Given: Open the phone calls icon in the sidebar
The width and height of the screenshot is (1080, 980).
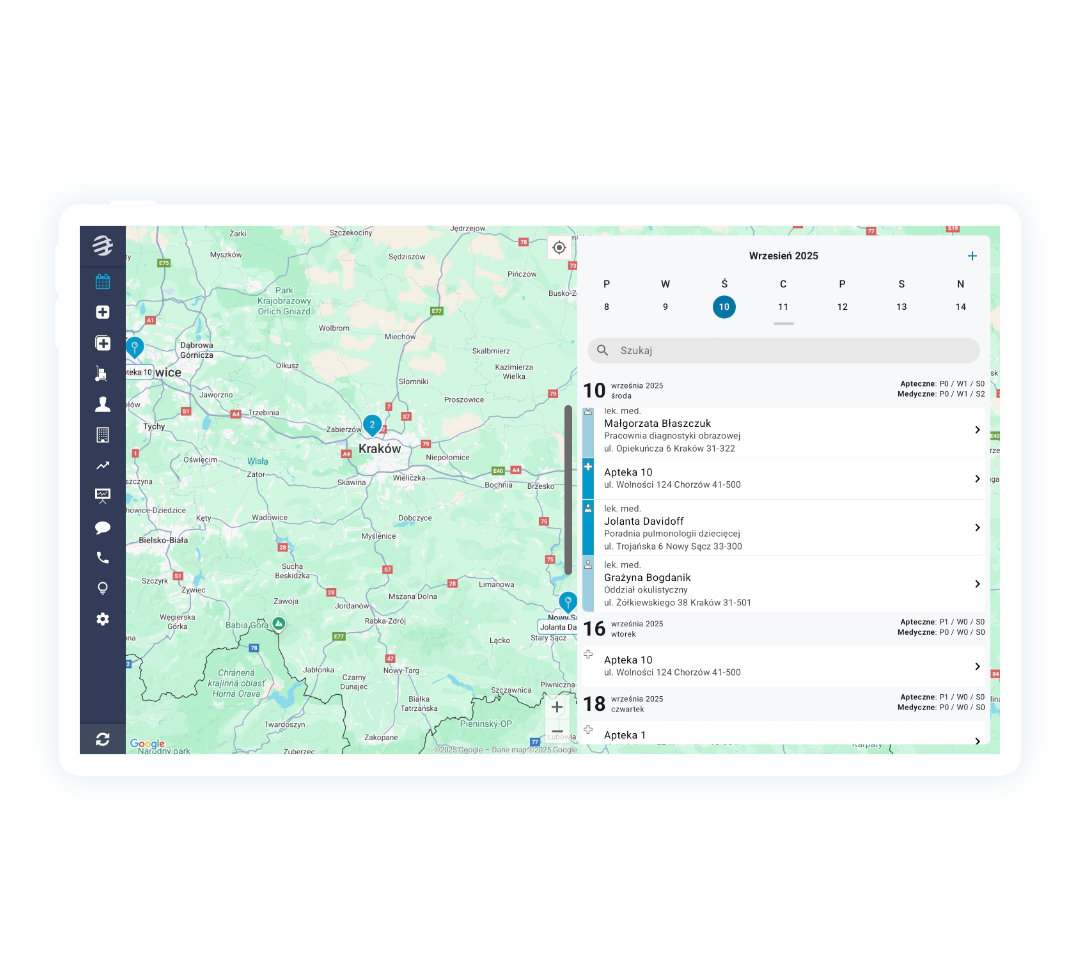Looking at the screenshot, I should [x=103, y=558].
